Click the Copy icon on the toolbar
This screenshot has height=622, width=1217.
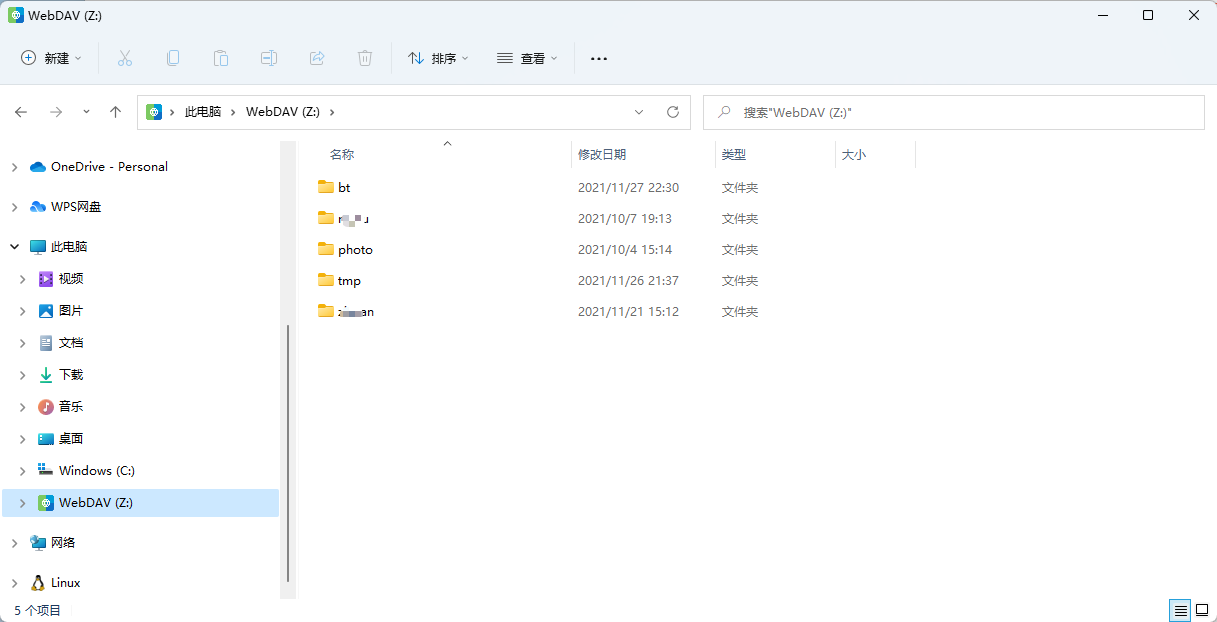pos(172,58)
